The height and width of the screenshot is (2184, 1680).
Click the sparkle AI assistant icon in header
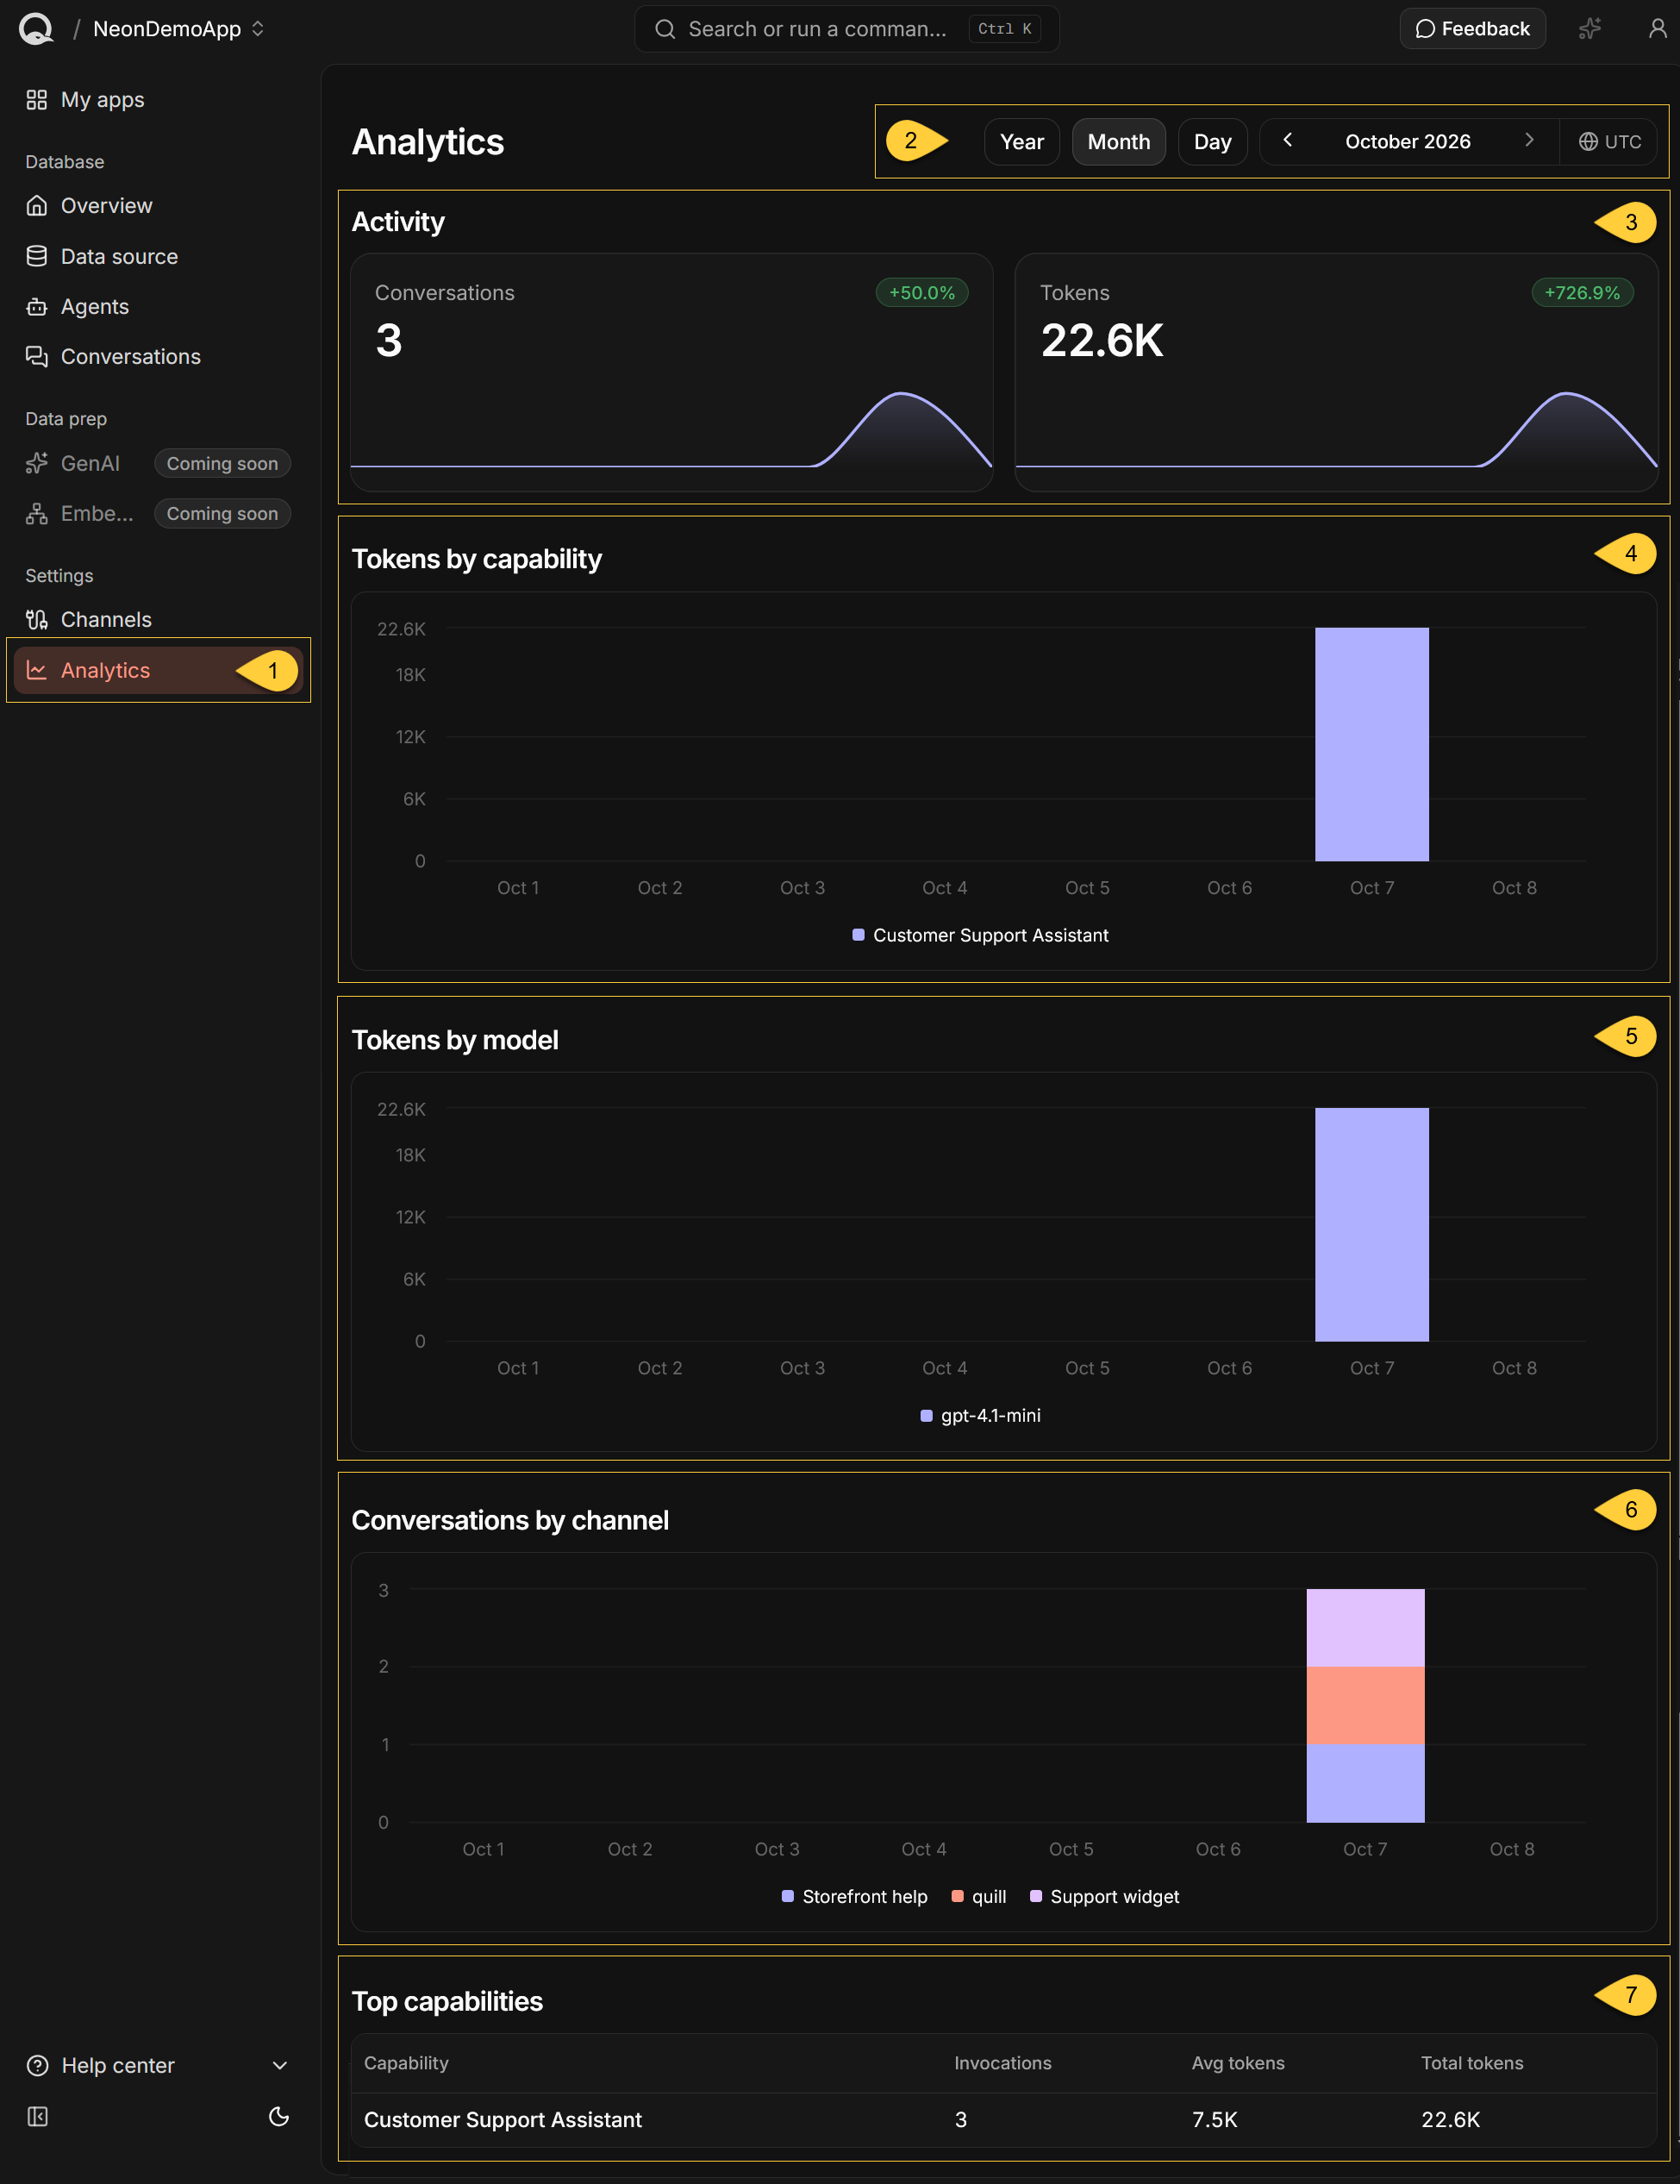(x=1589, y=29)
